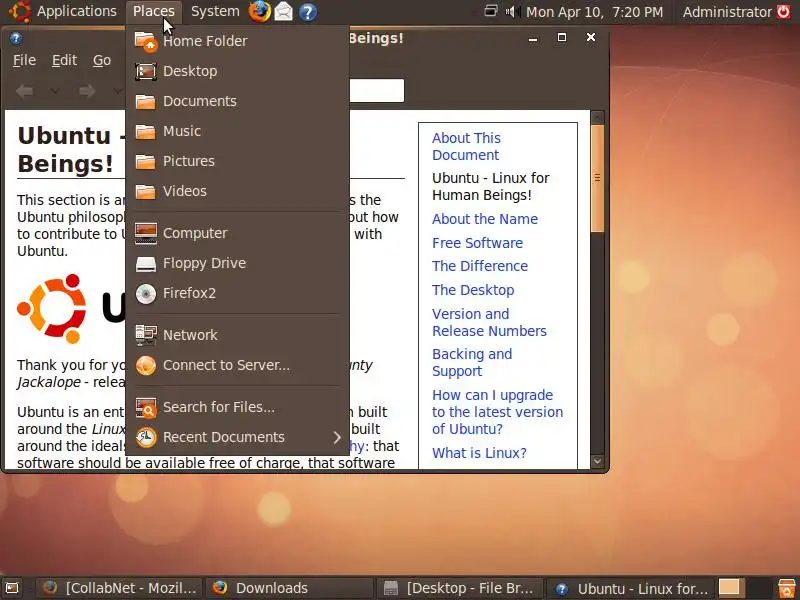Open Desktop entry in Places menu
The image size is (800, 600).
click(237, 71)
